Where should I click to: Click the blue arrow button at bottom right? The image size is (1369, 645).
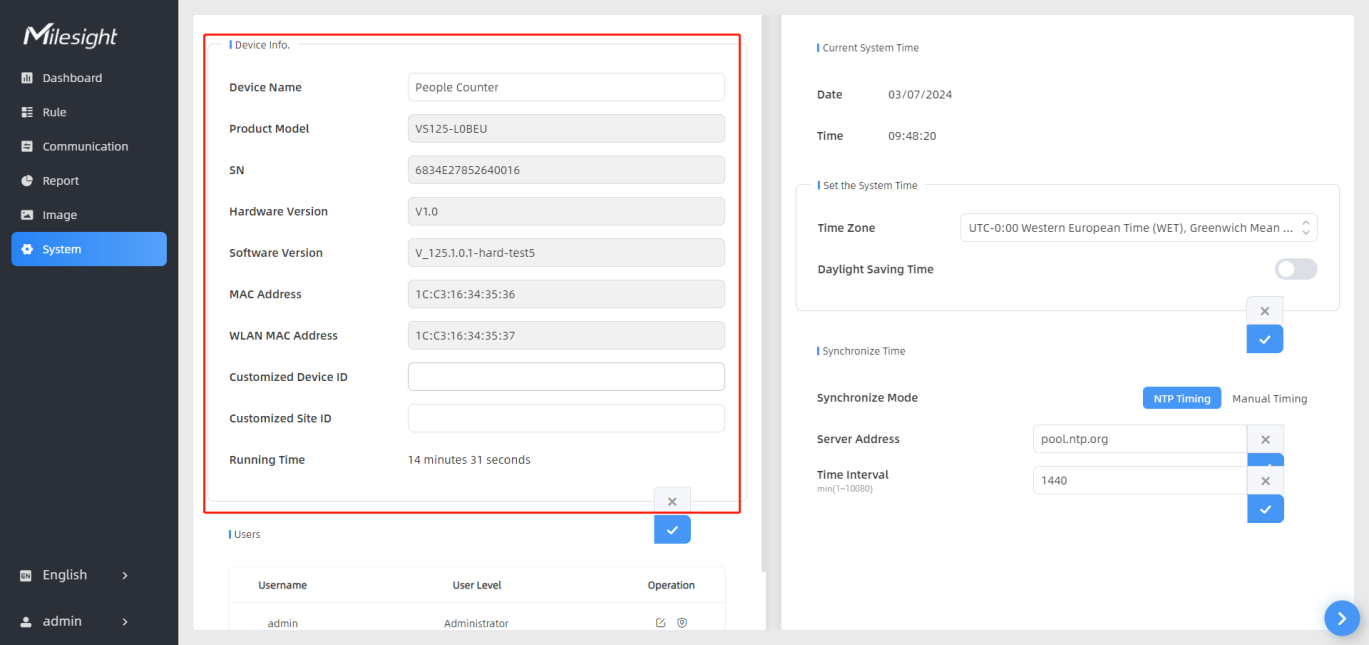pyautogui.click(x=1341, y=618)
